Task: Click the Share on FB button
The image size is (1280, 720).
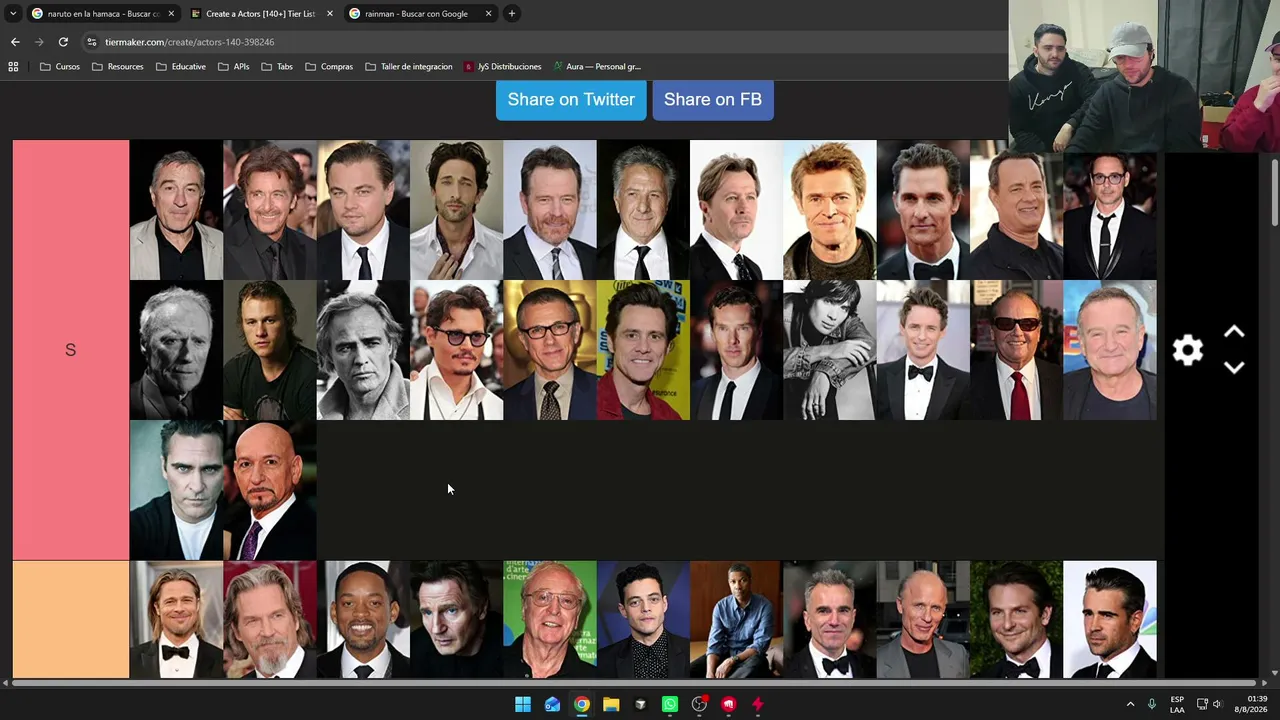Action: 713,100
